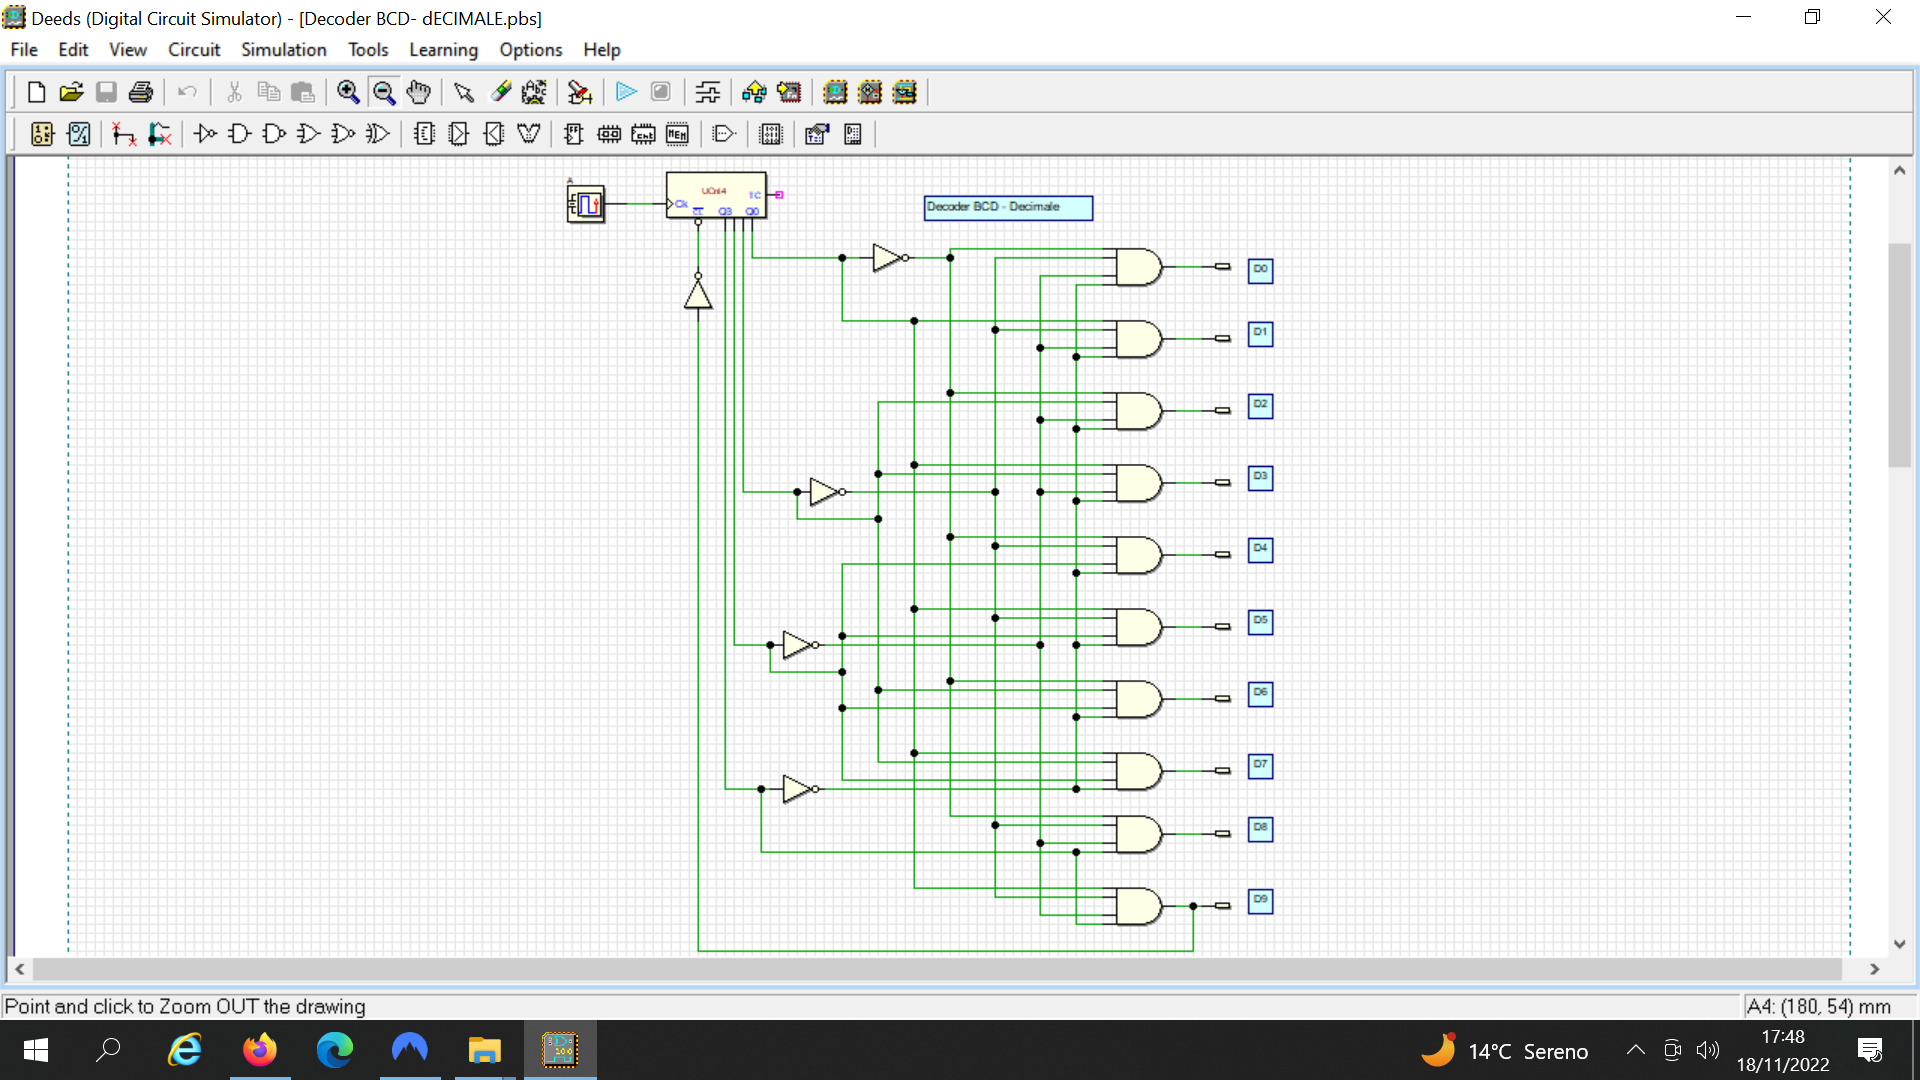Viewport: 1920px width, 1080px height.
Task: Print the circuit with printer icon
Action: pyautogui.click(x=141, y=92)
